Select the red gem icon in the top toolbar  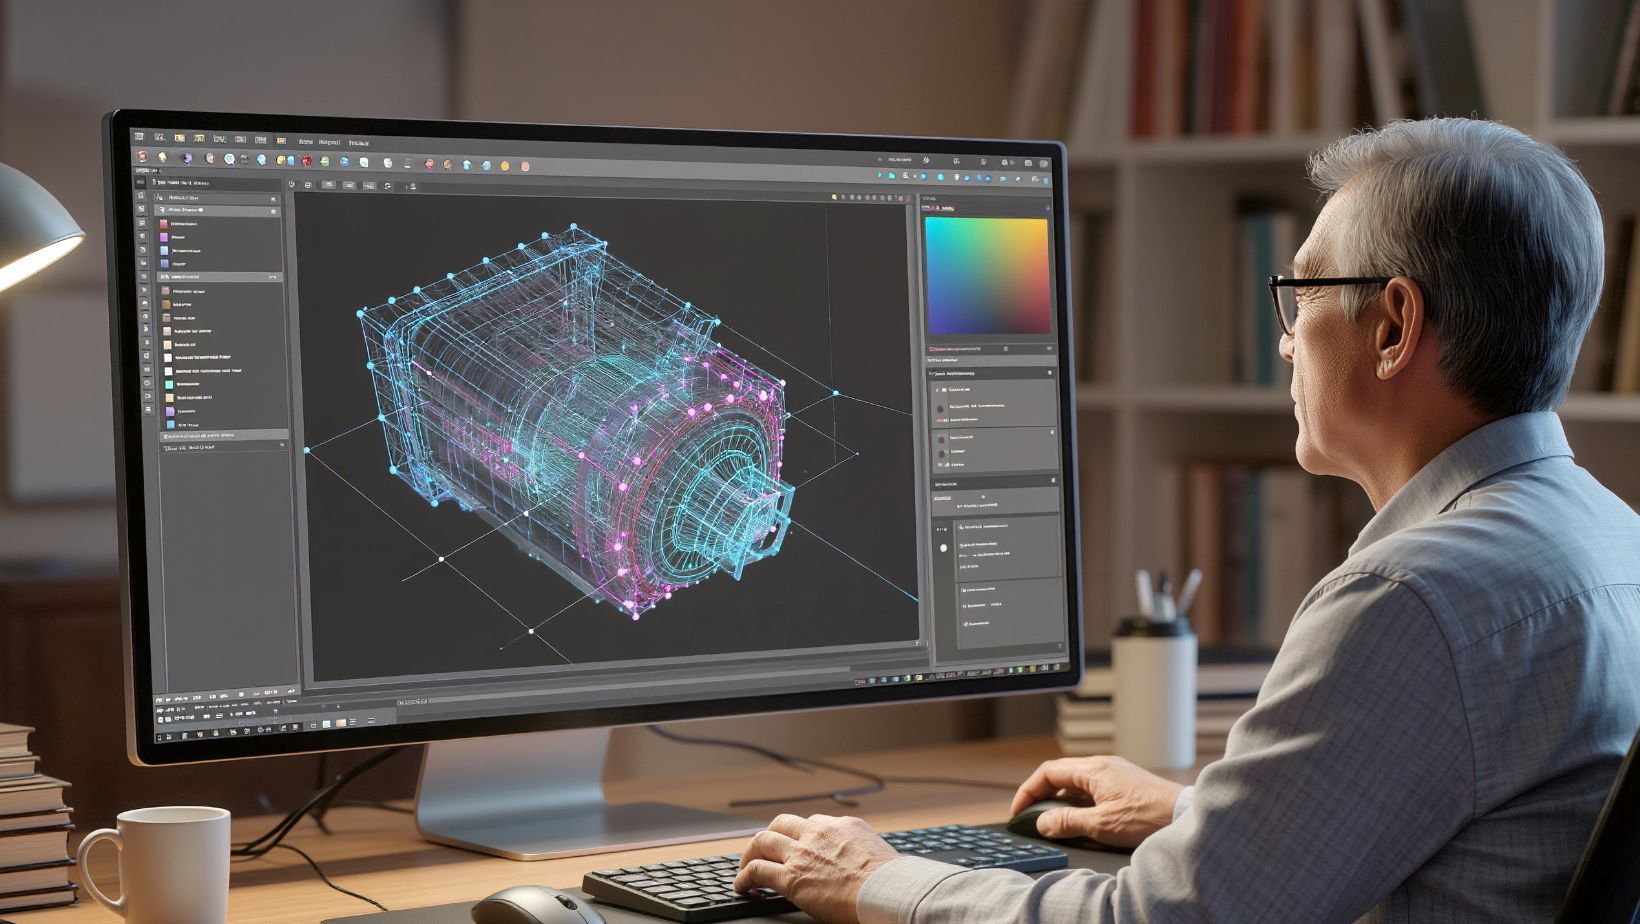click(x=307, y=161)
